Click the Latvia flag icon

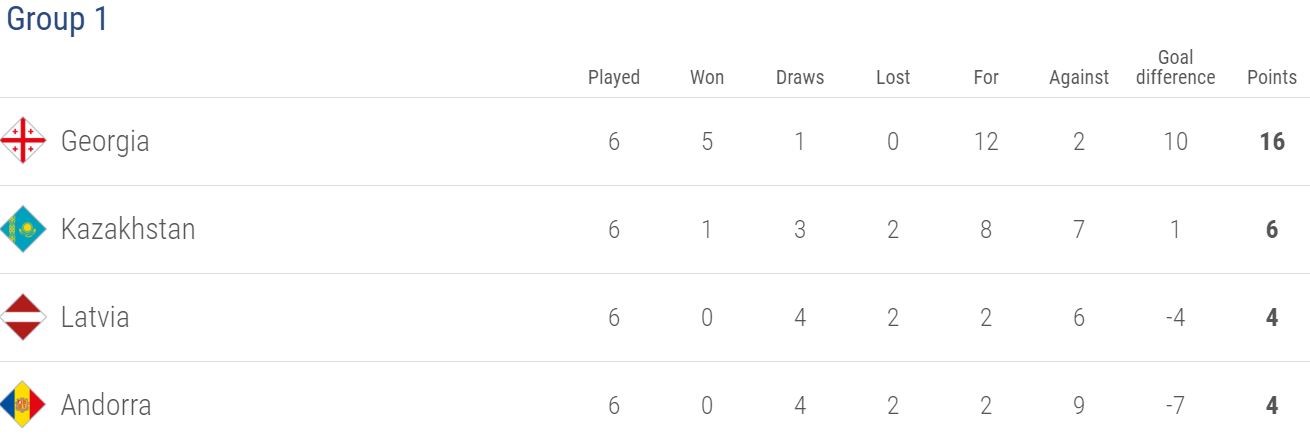pos(24,317)
